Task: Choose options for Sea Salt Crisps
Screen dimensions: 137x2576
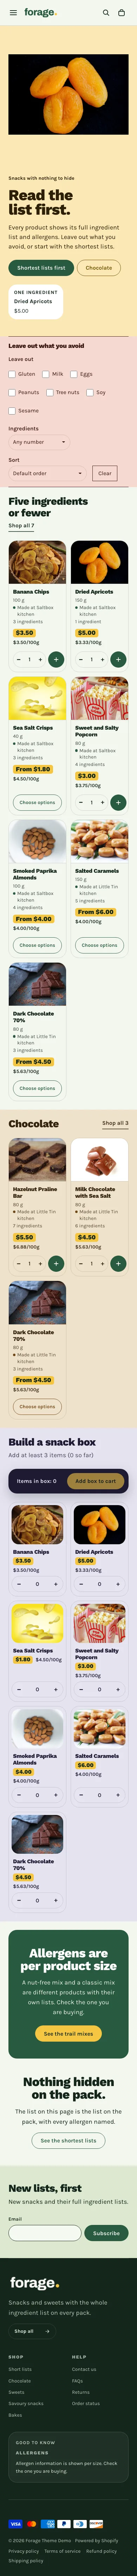Action: [37, 802]
